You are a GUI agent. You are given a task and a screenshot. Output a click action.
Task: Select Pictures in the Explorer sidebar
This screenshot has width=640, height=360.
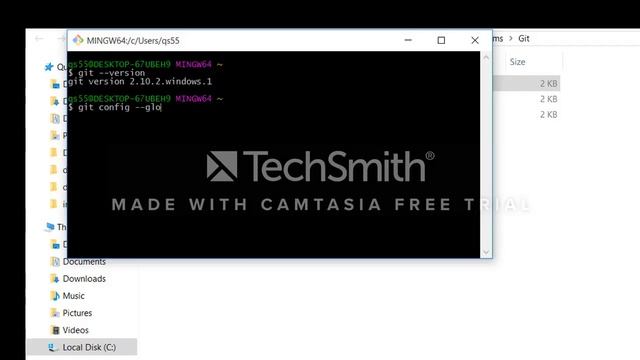click(77, 313)
